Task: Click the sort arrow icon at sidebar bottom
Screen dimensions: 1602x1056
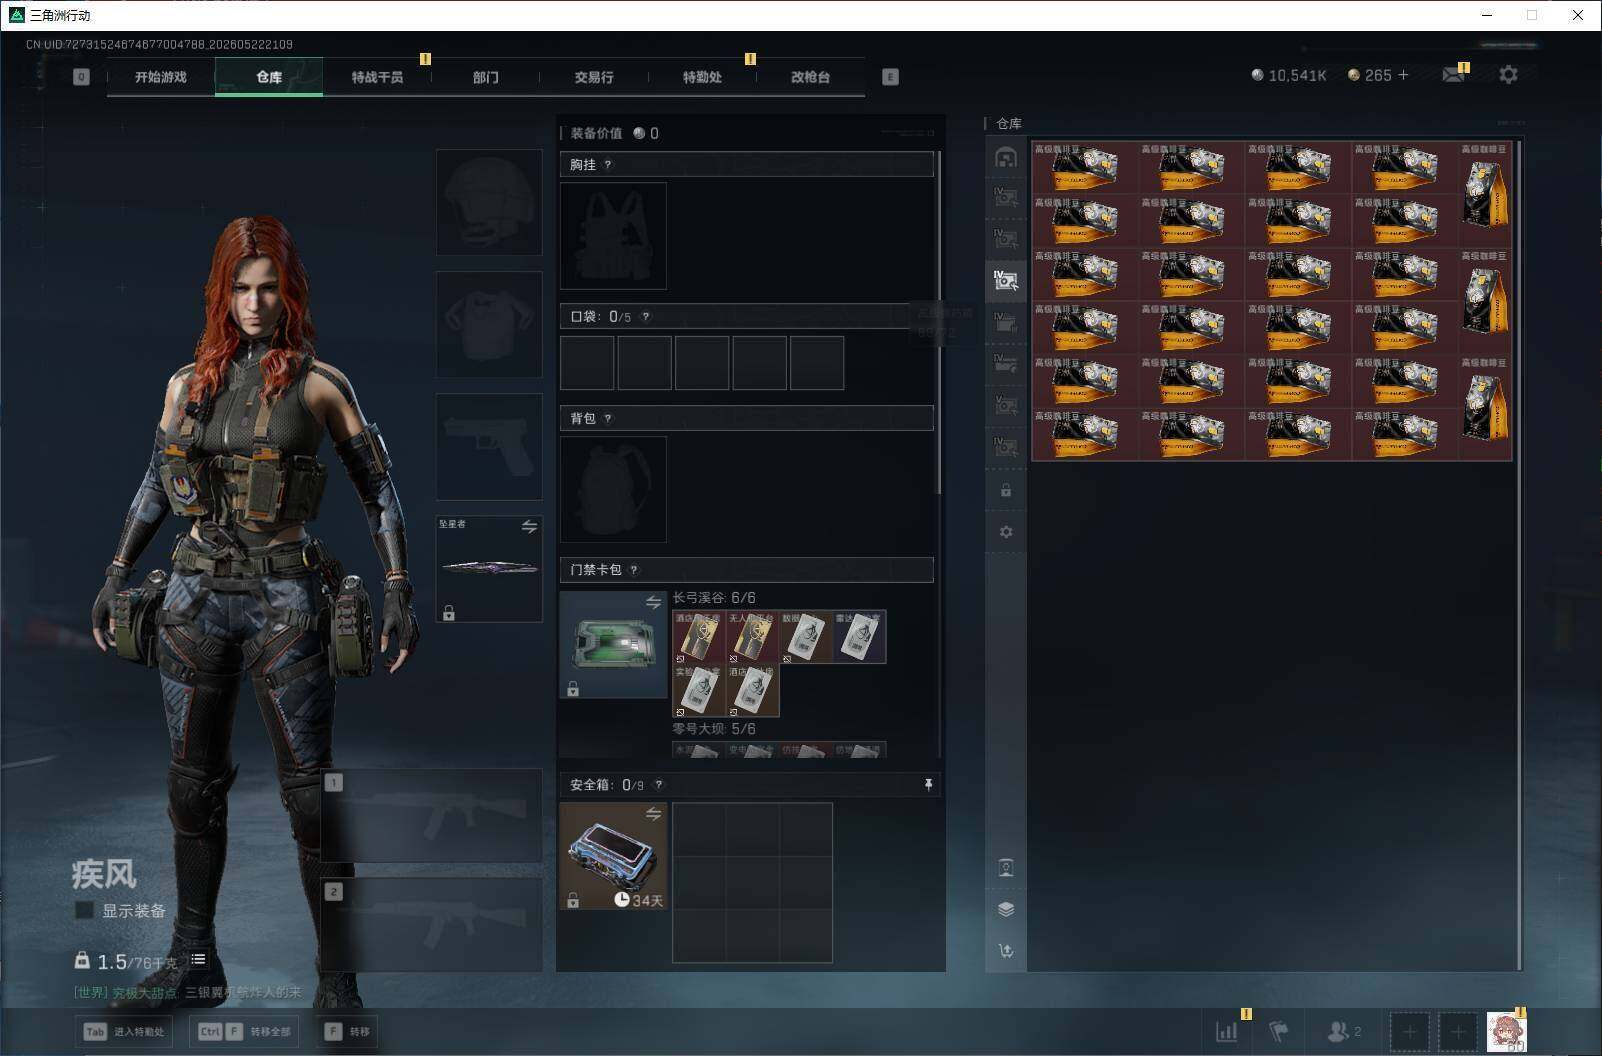Action: coord(1006,950)
